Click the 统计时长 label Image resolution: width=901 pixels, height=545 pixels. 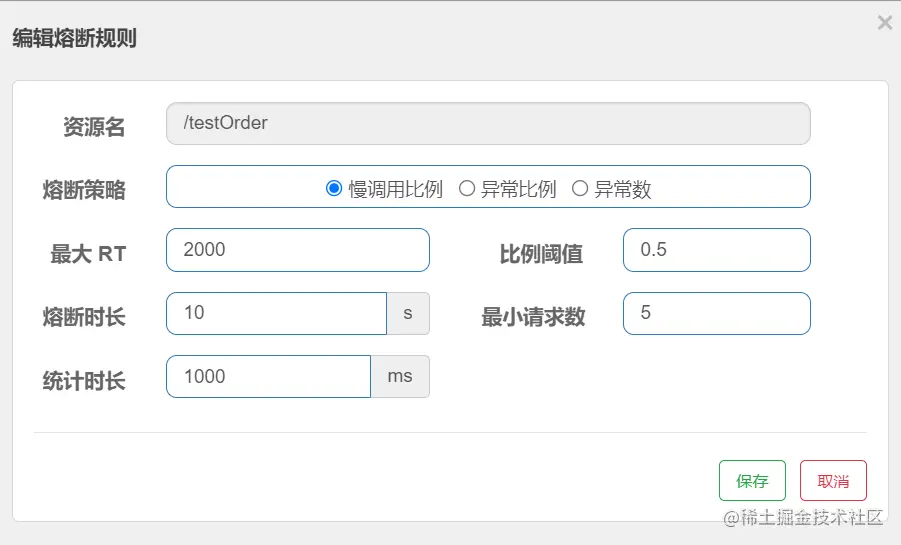pos(84,381)
